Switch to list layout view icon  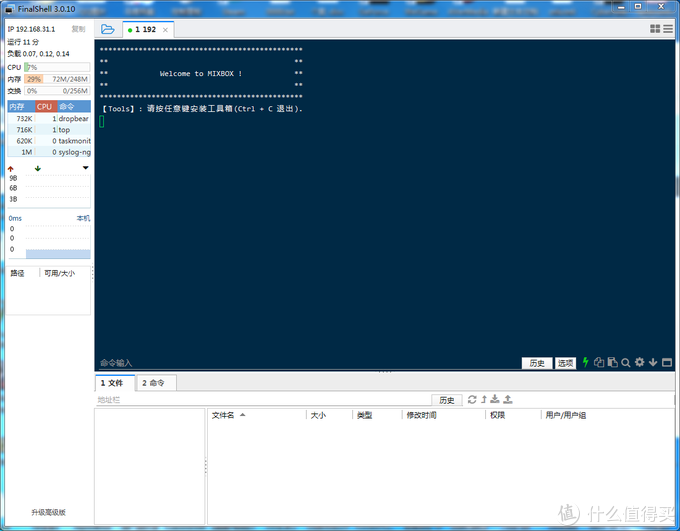[668, 29]
